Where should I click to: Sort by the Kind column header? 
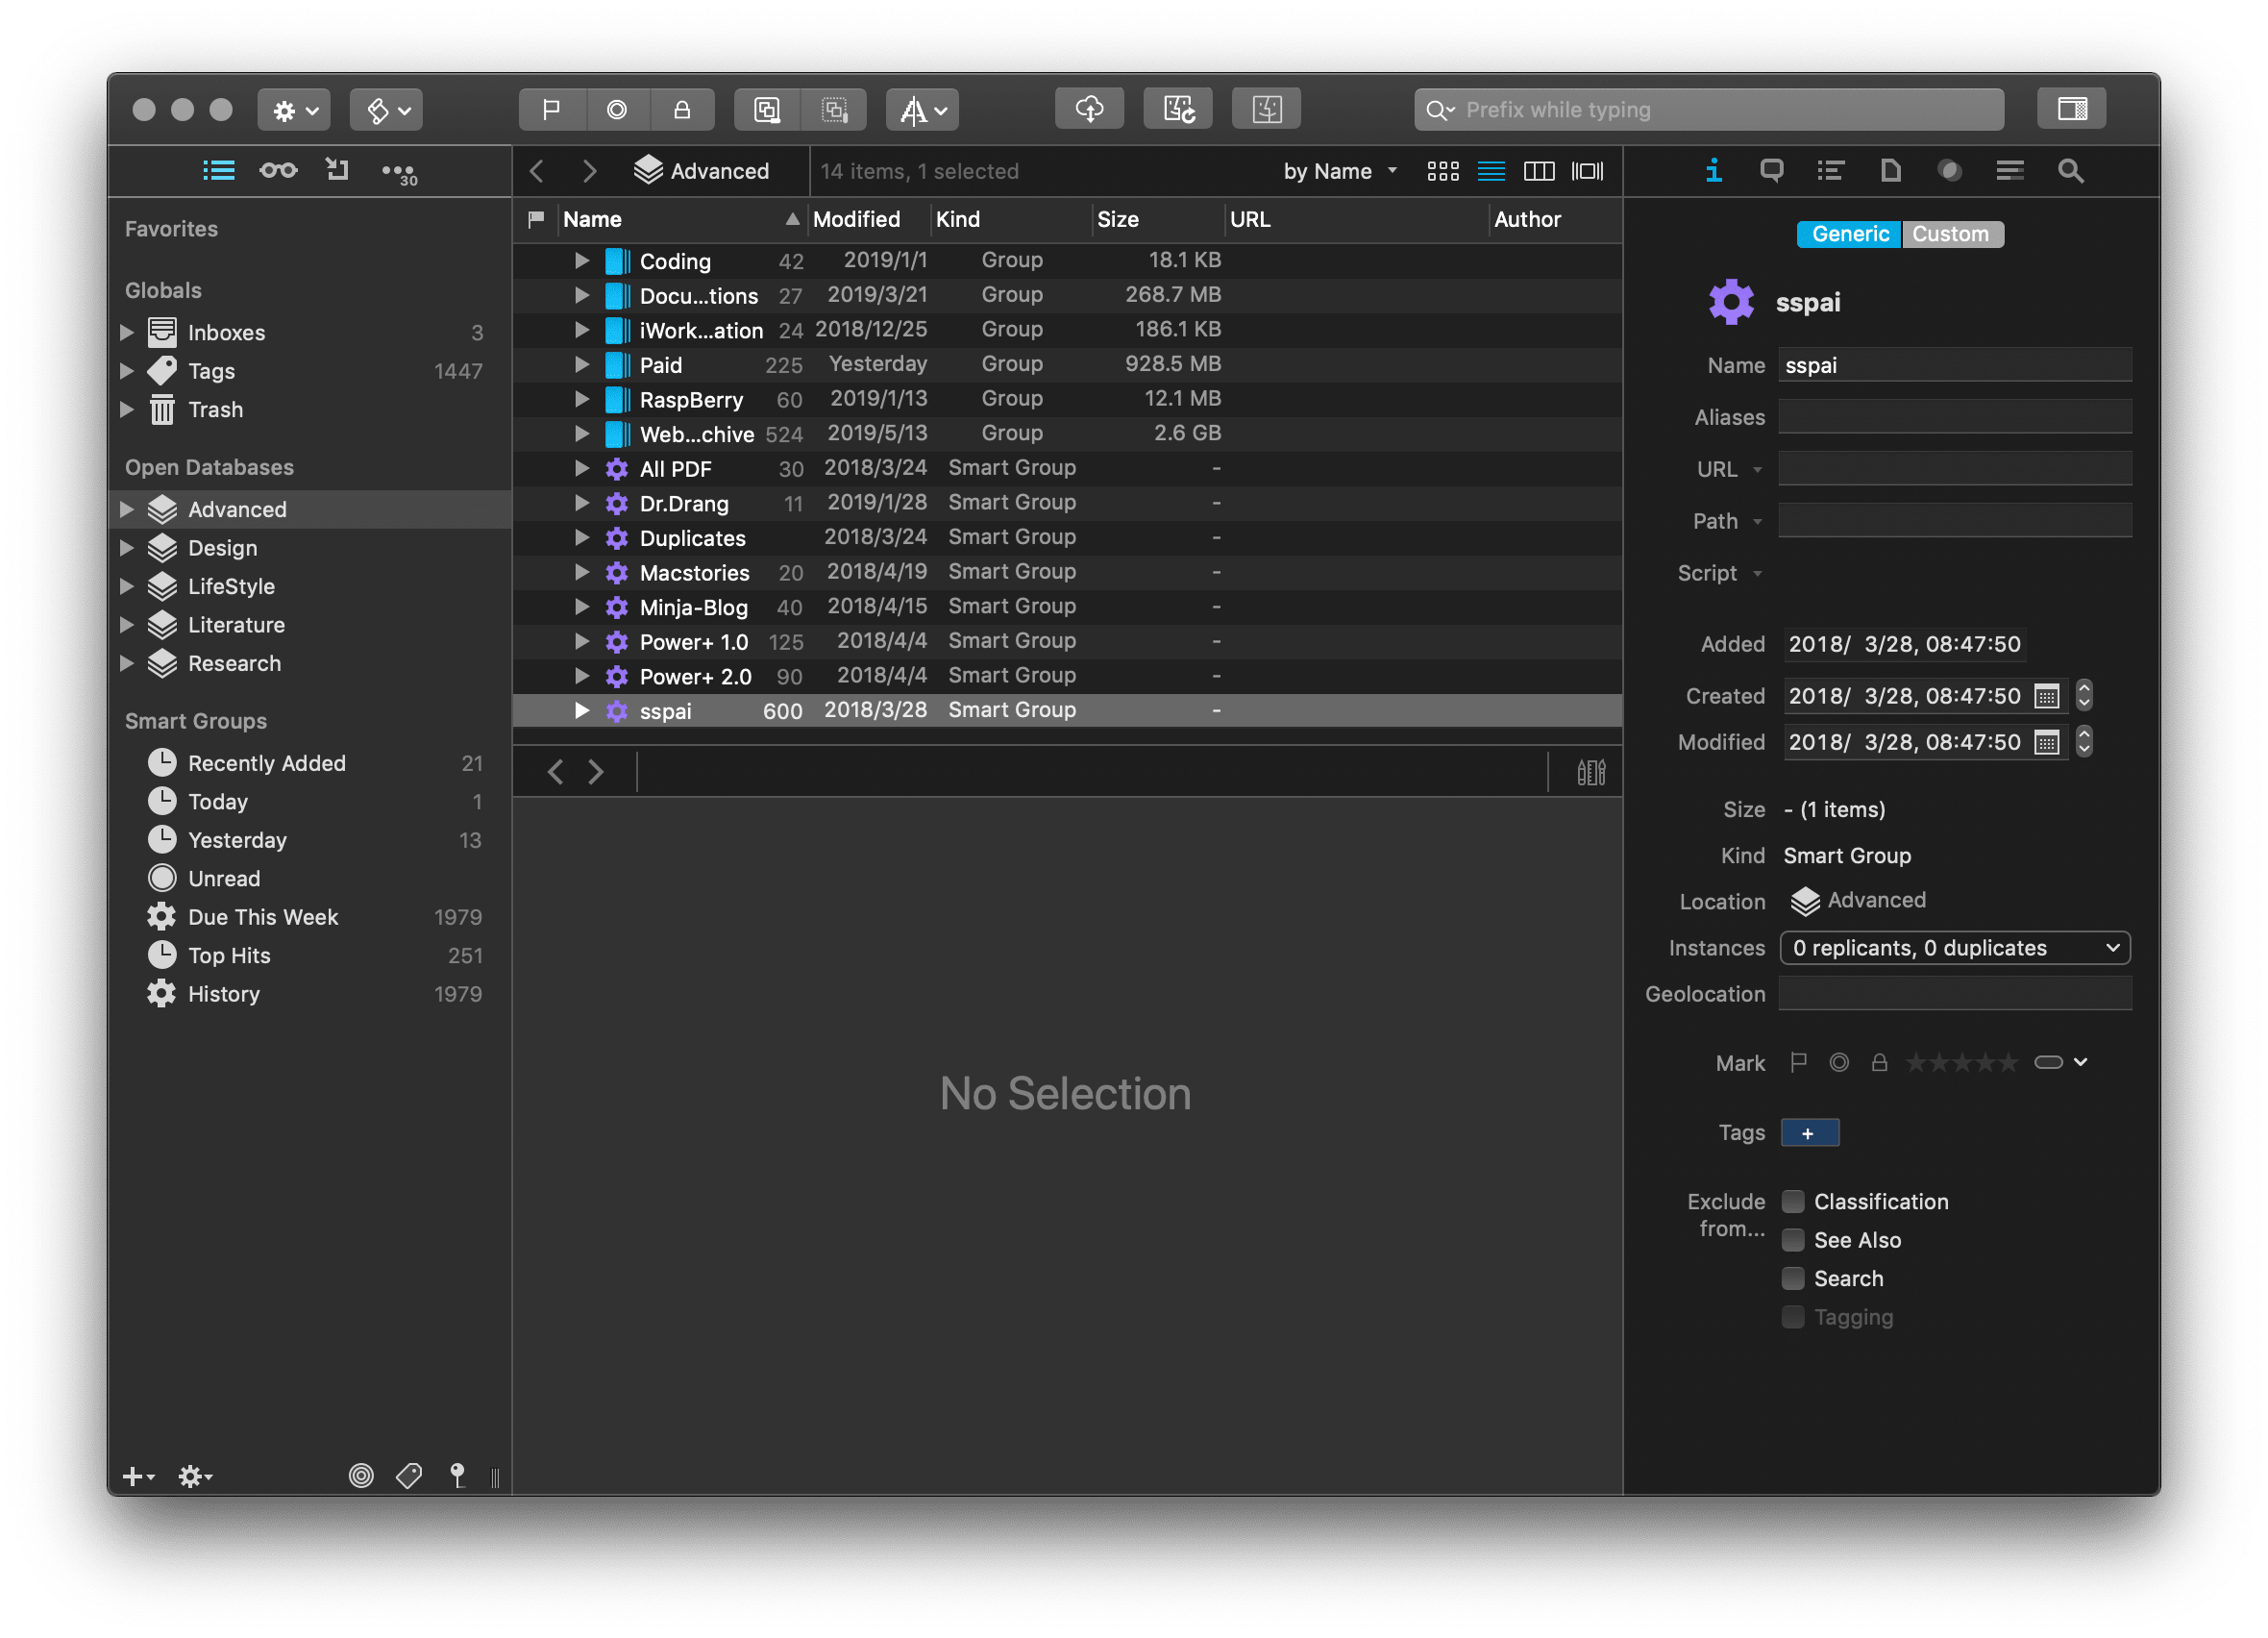click(1010, 219)
